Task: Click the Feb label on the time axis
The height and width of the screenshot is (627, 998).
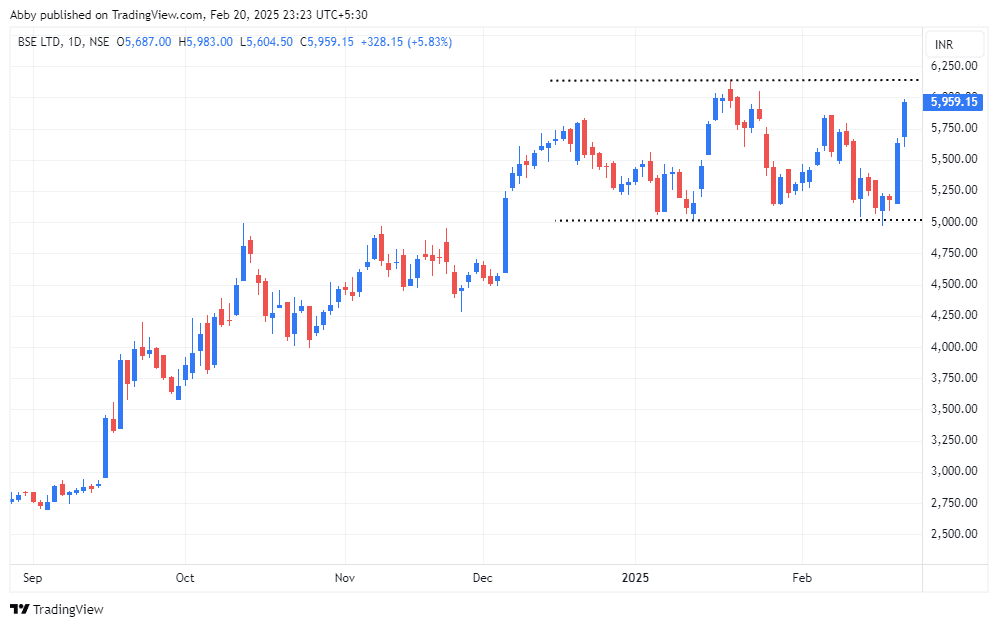Action: point(802,577)
